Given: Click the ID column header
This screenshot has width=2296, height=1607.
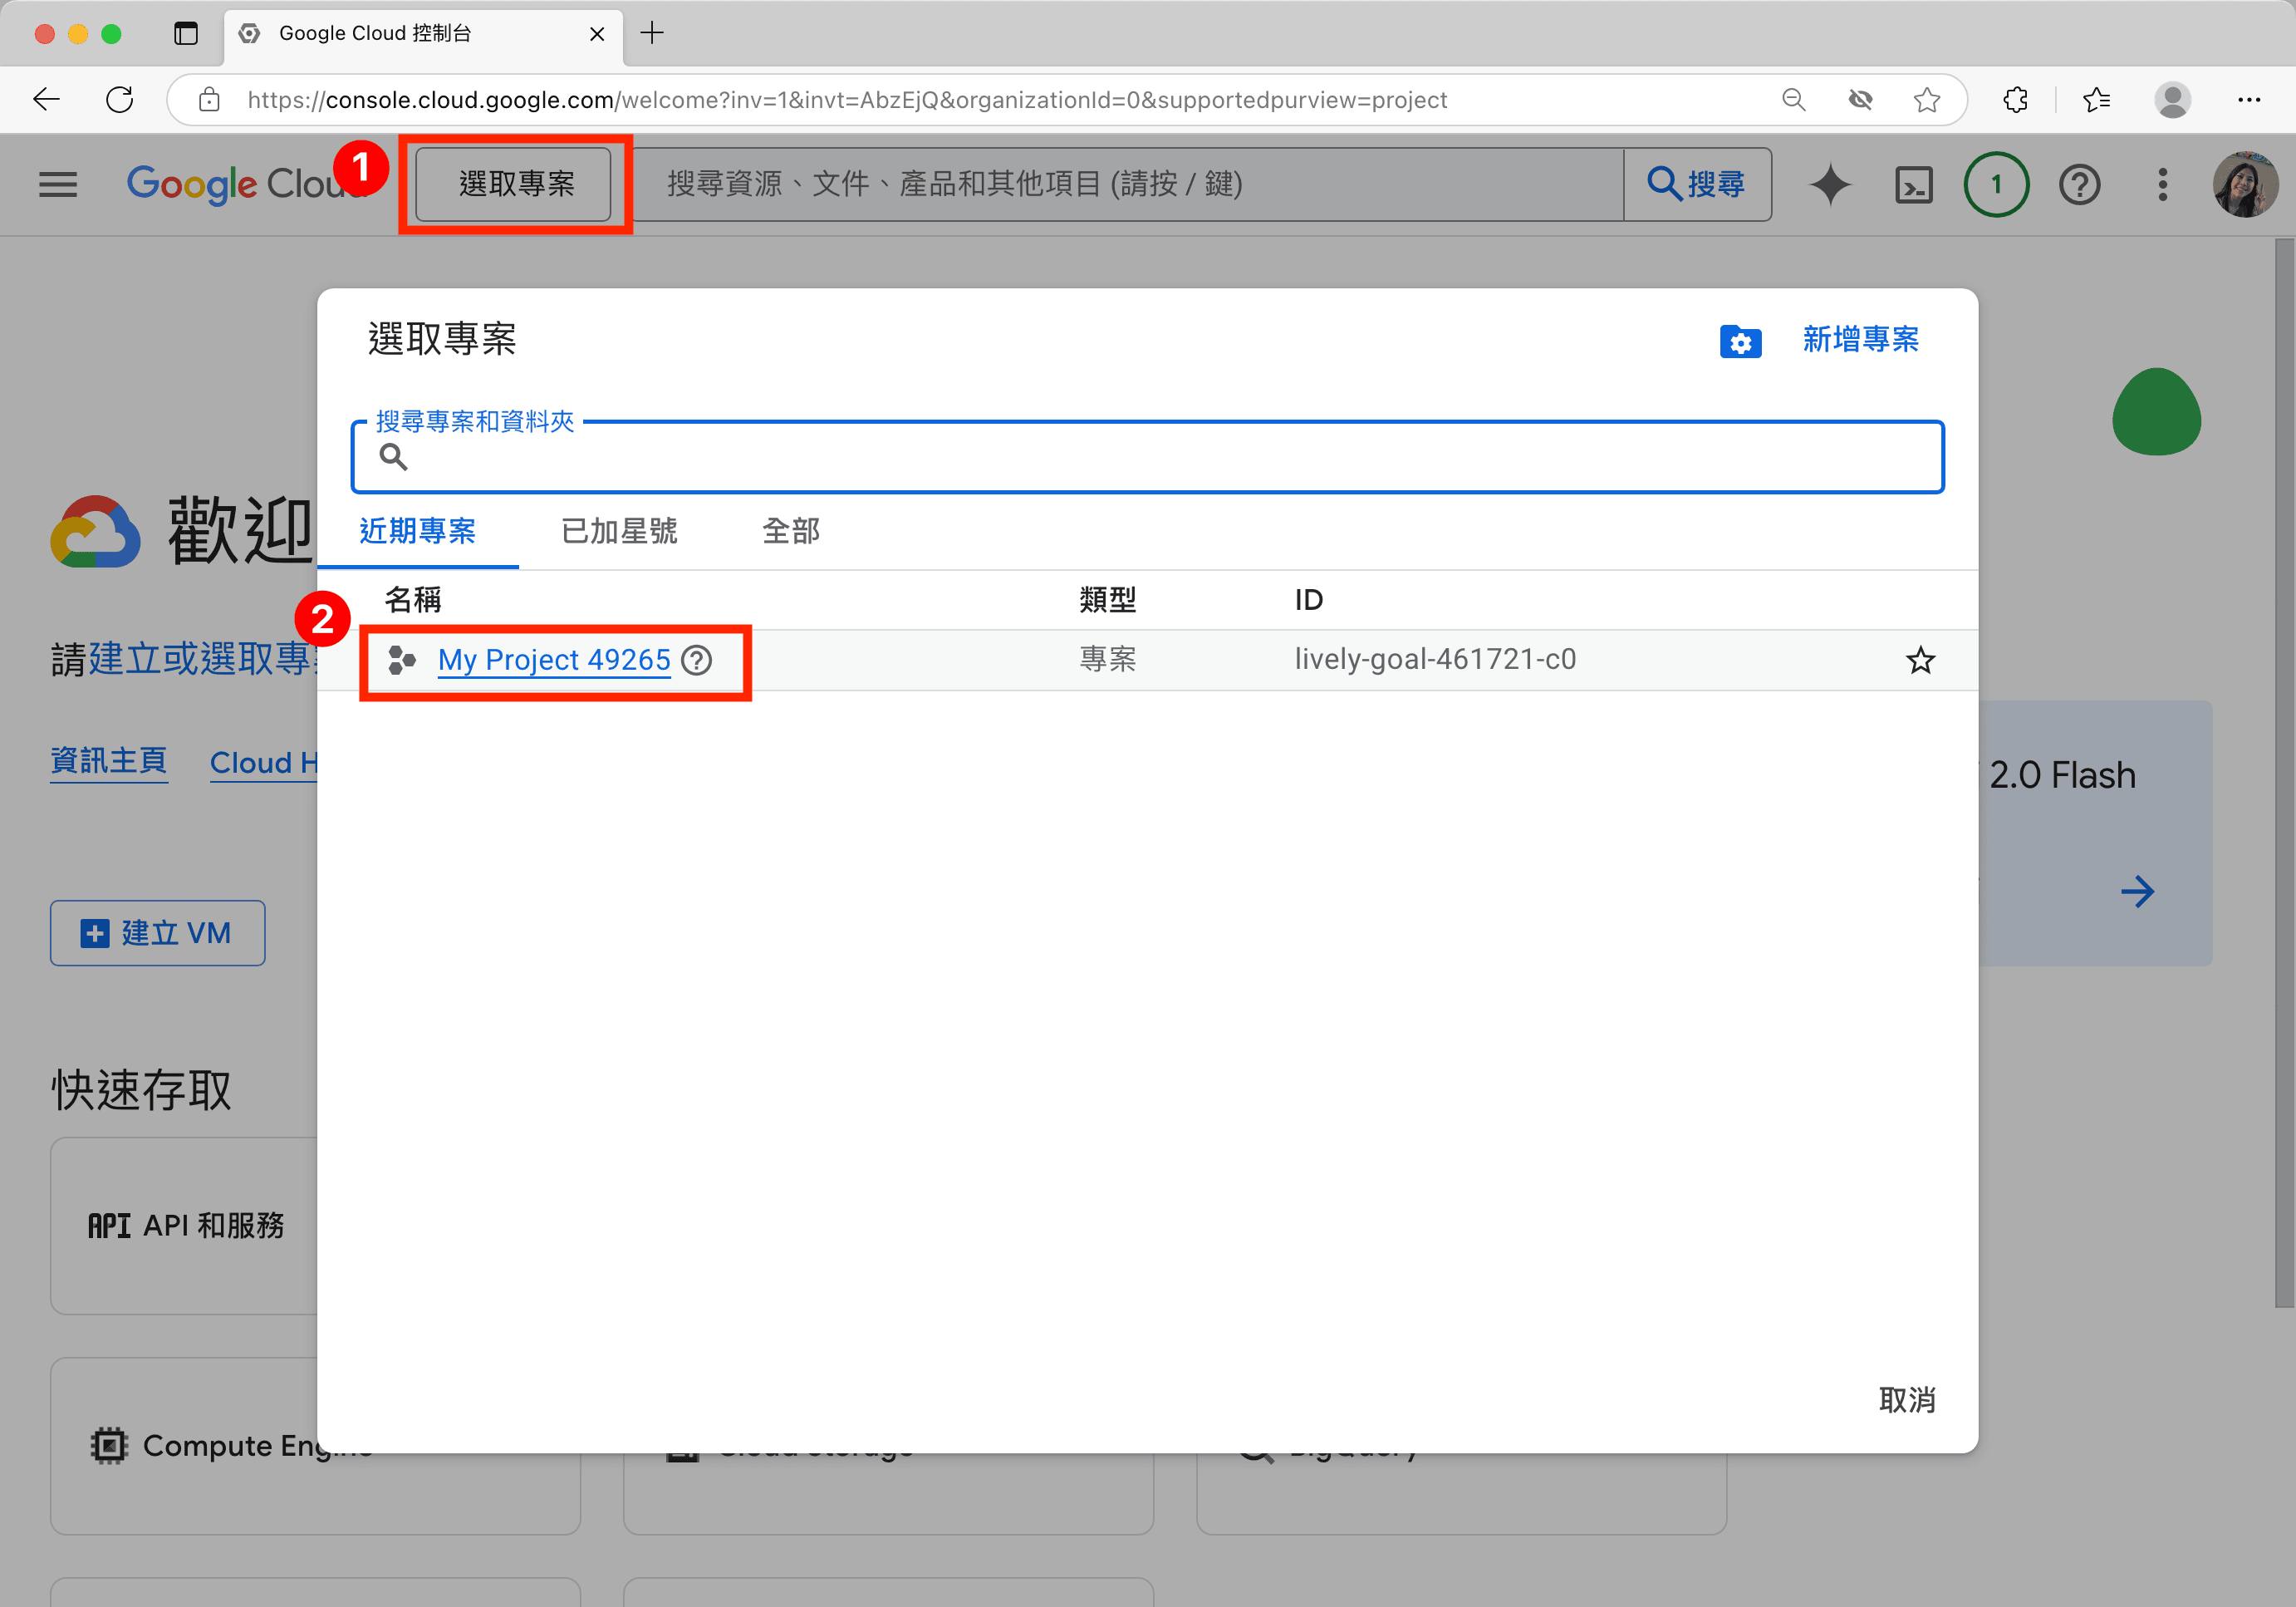Looking at the screenshot, I should point(1308,600).
